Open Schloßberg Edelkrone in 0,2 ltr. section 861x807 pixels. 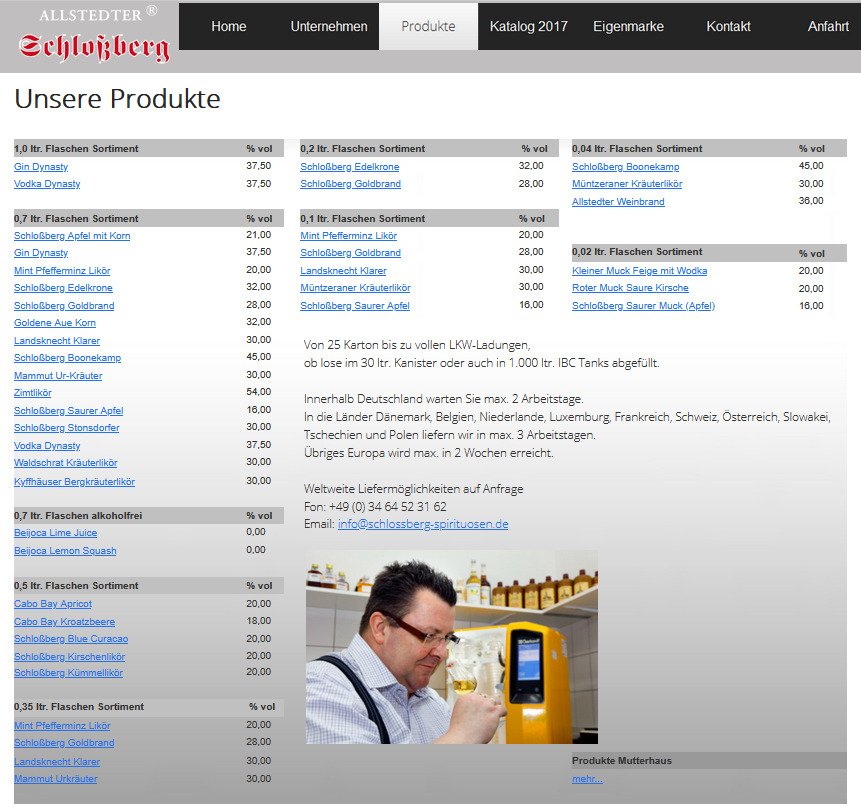pyautogui.click(x=350, y=167)
